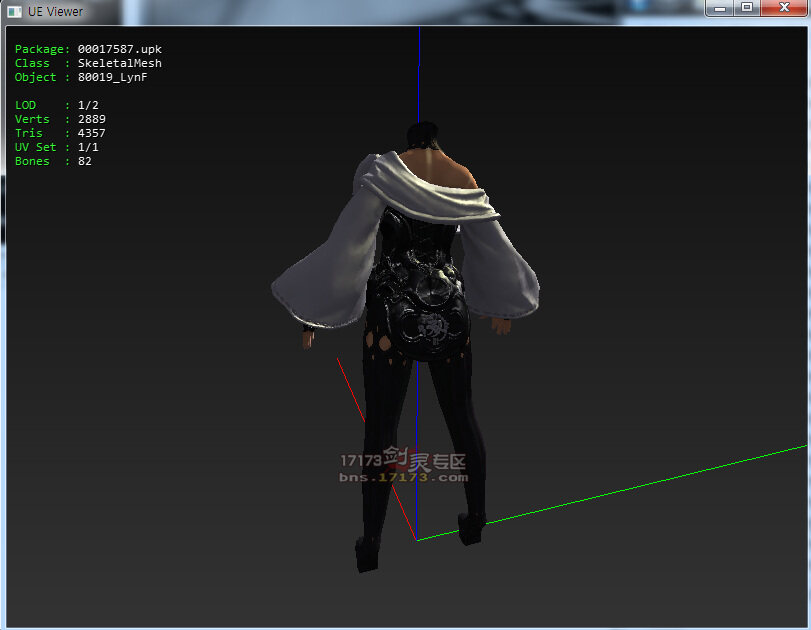811x630 pixels.
Task: Click the UV Set value 1/1
Action: tap(88, 147)
